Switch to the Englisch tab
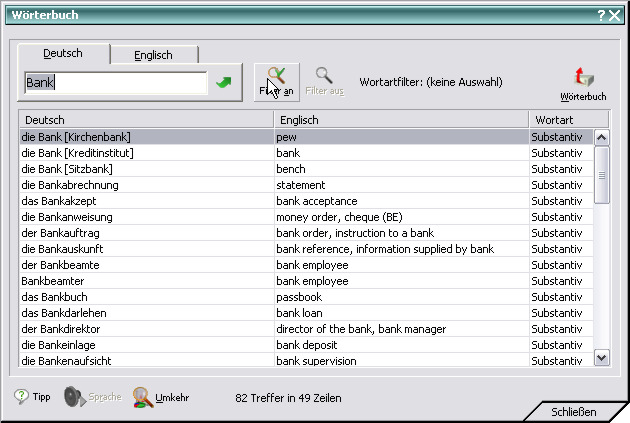 (154, 55)
